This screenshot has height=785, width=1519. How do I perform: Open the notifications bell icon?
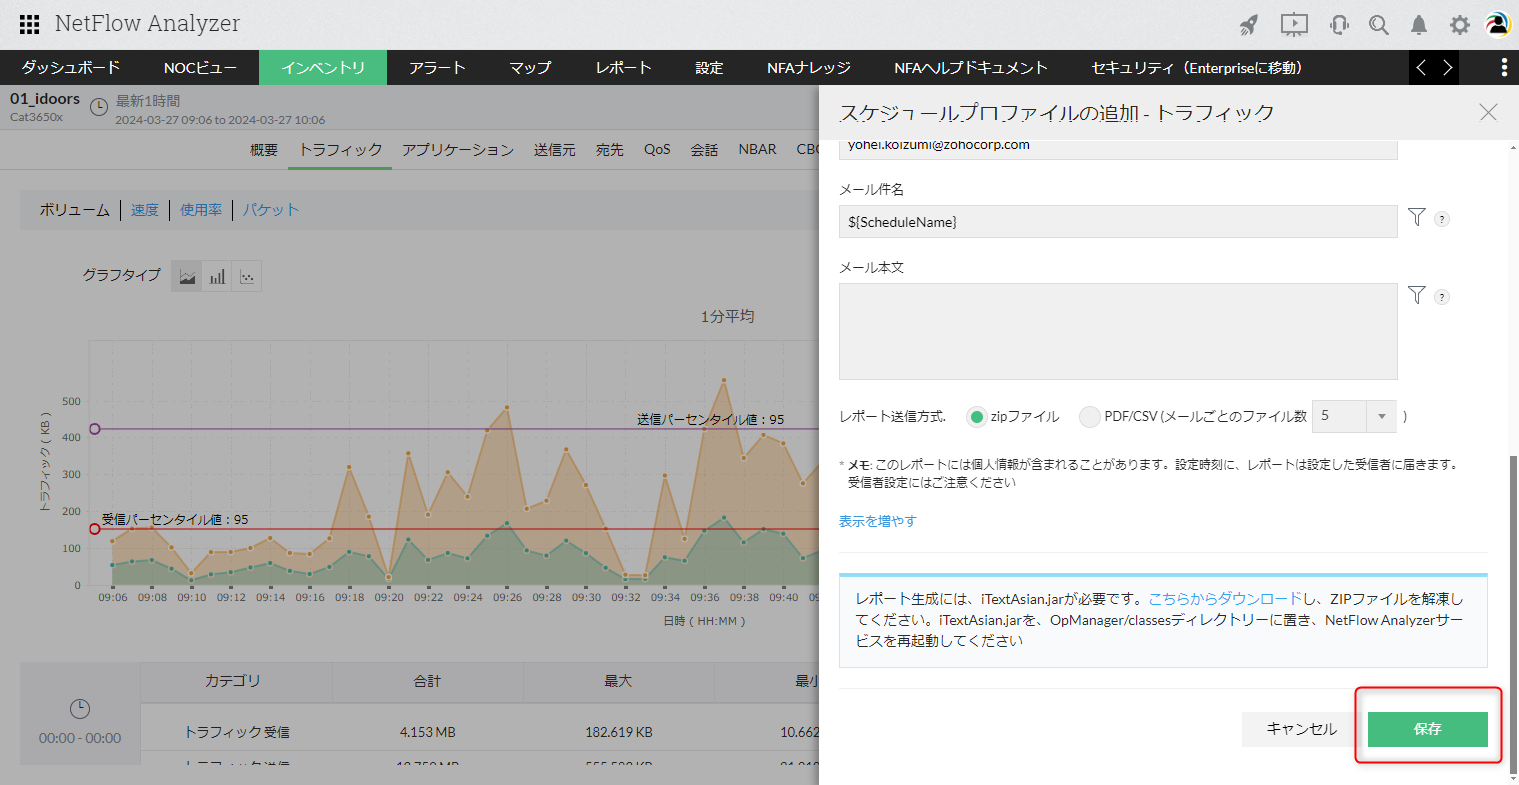pyautogui.click(x=1419, y=25)
